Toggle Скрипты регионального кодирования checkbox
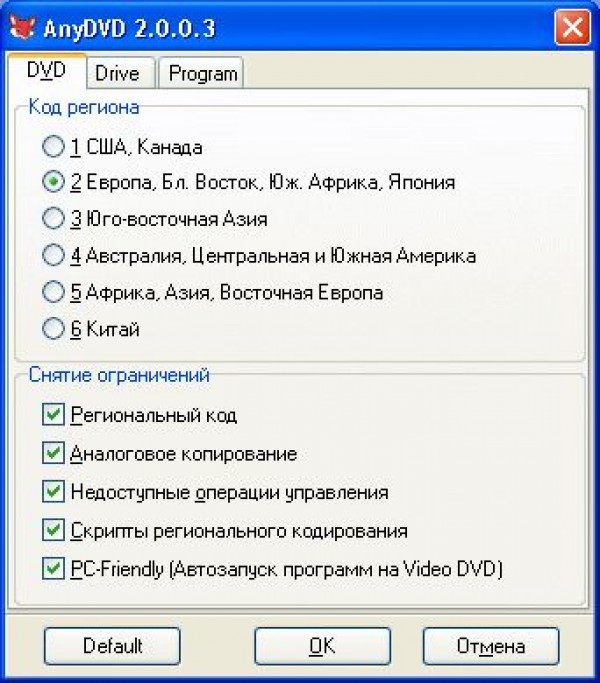 click(53, 530)
